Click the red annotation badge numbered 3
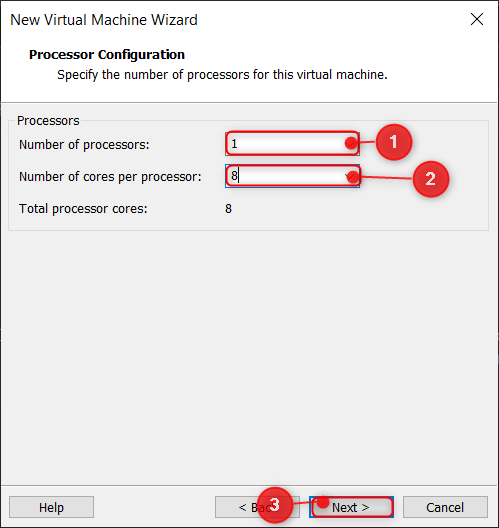Screen dimensions: 499x528 pyautogui.click(x=274, y=505)
